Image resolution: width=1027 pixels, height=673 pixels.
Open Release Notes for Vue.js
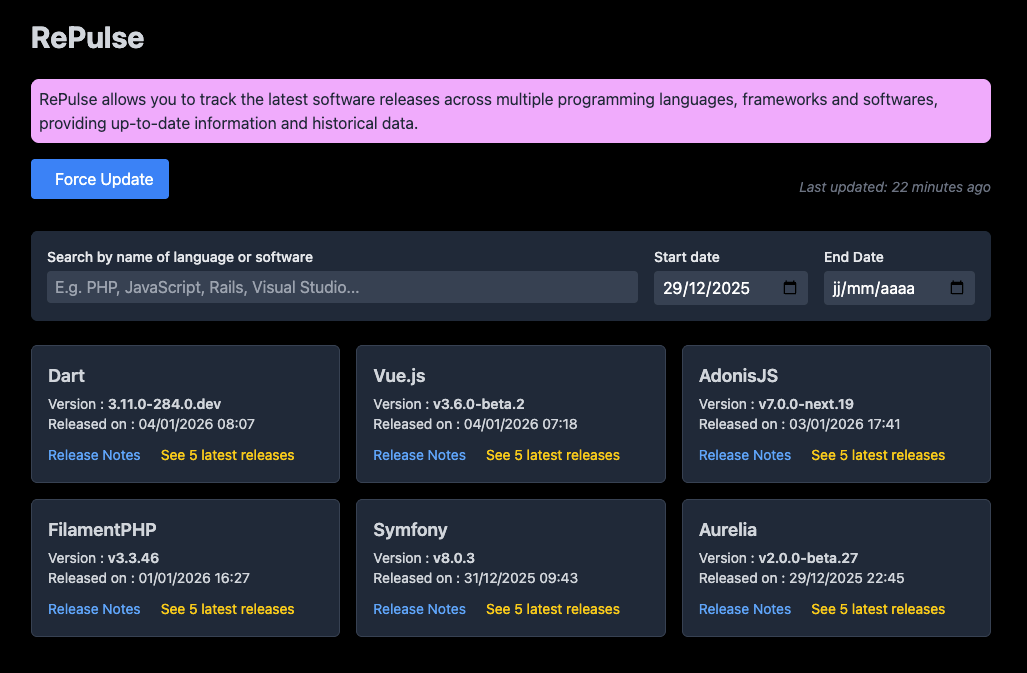[x=419, y=455]
